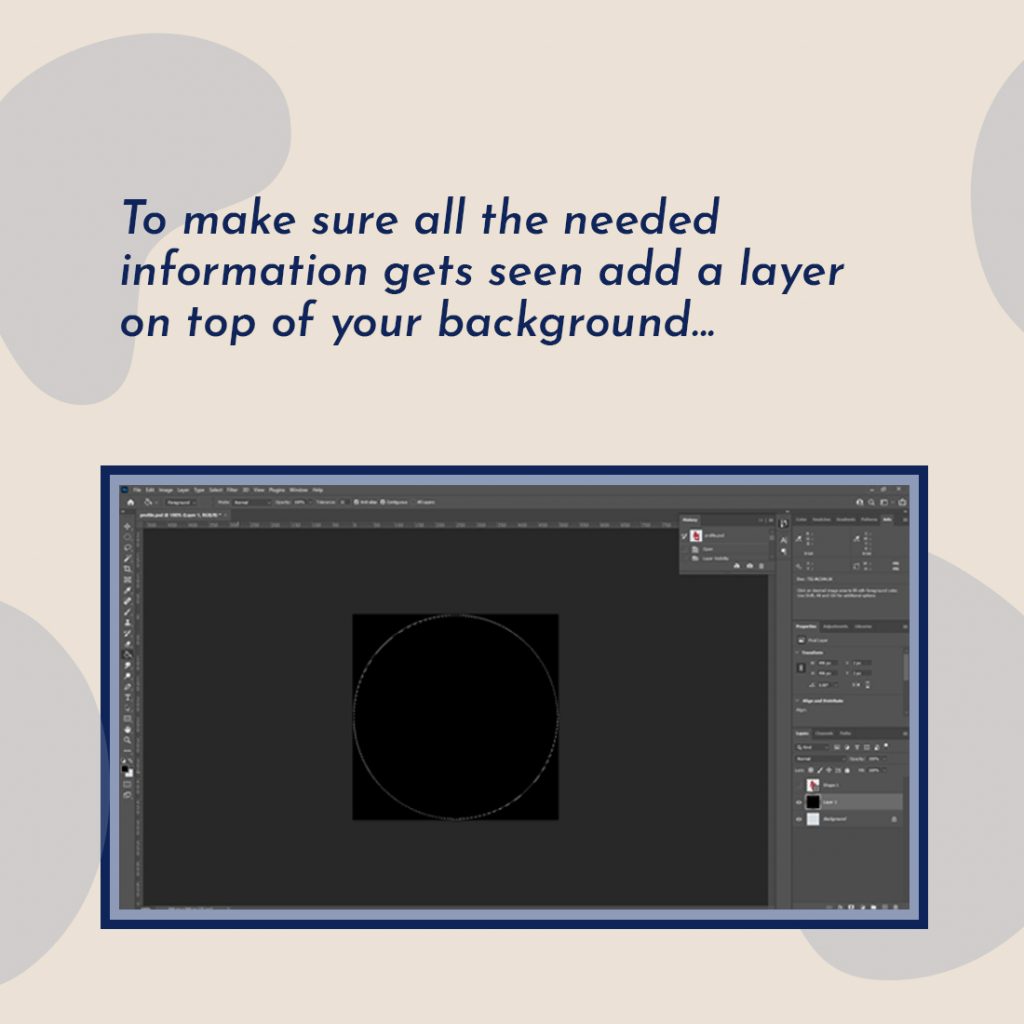Toggle the layer filter on/off switch
The height and width of the screenshot is (1024, 1024).
tap(886, 745)
